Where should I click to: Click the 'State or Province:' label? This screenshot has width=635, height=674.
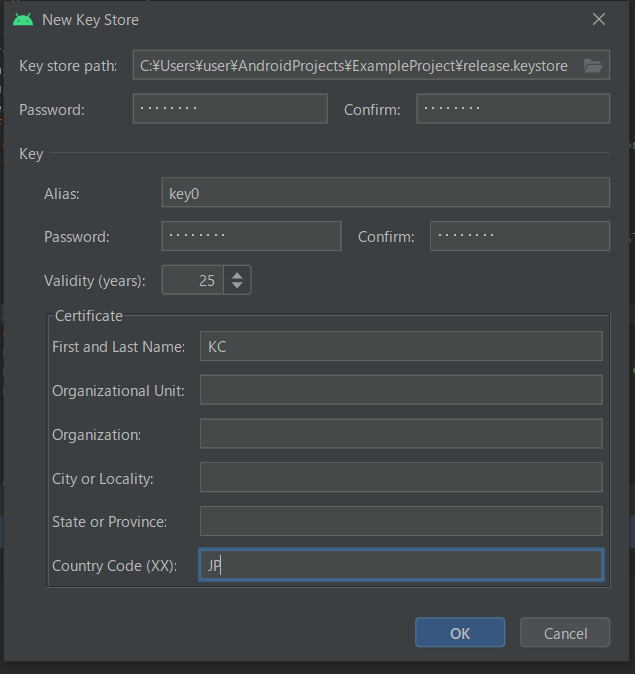click(x=110, y=522)
